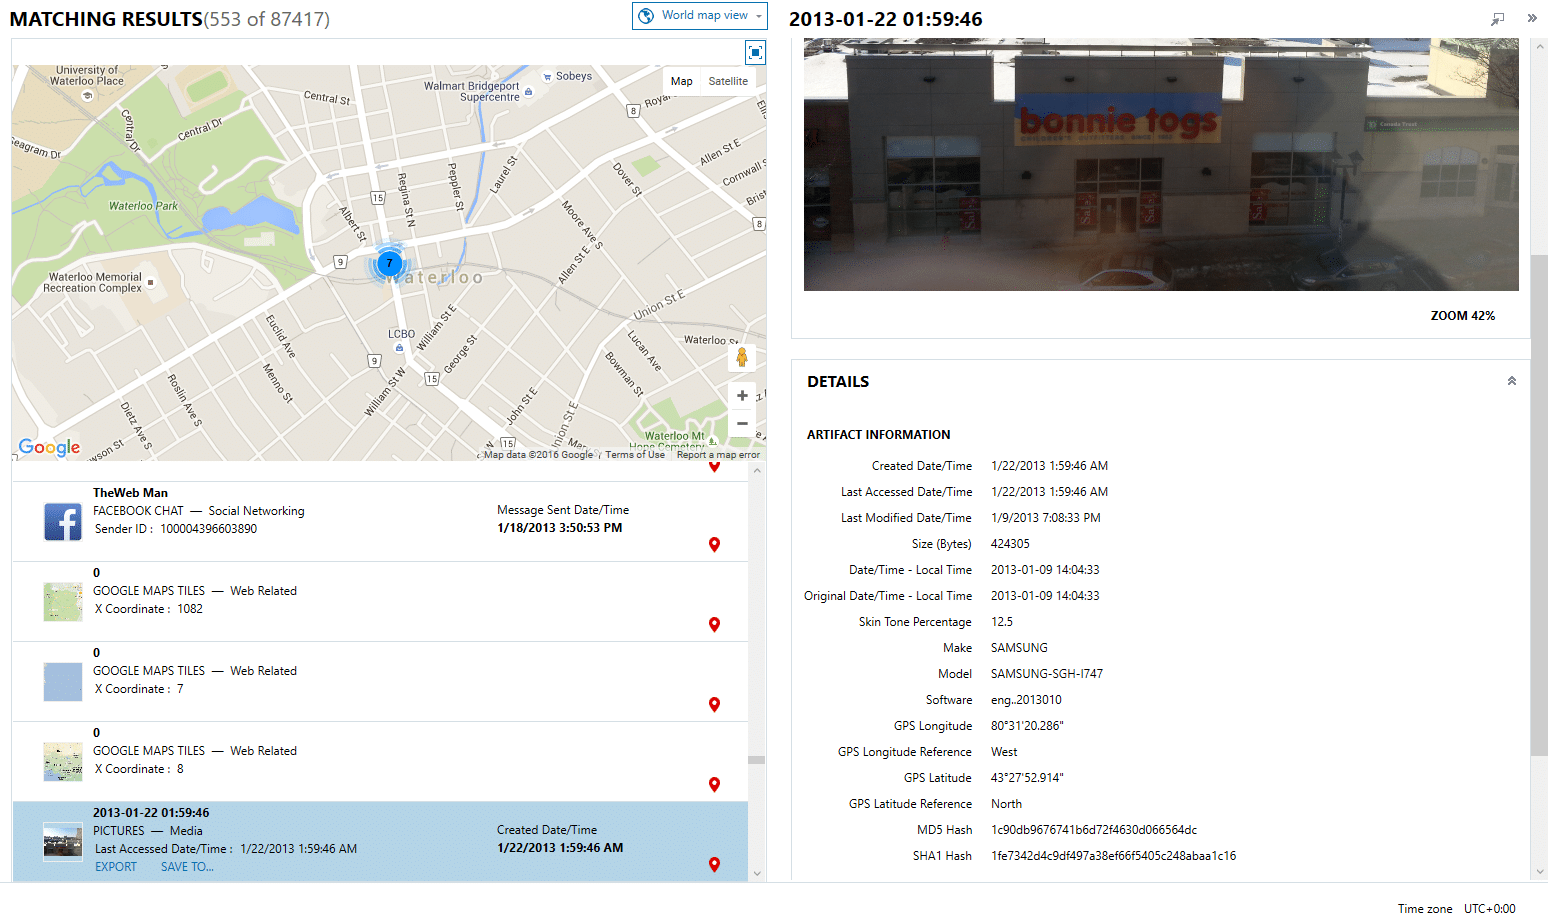1548x922 pixels.
Task: Select Last Modified value 1/9/2013 7:08:33 PM
Action: coord(1046,518)
